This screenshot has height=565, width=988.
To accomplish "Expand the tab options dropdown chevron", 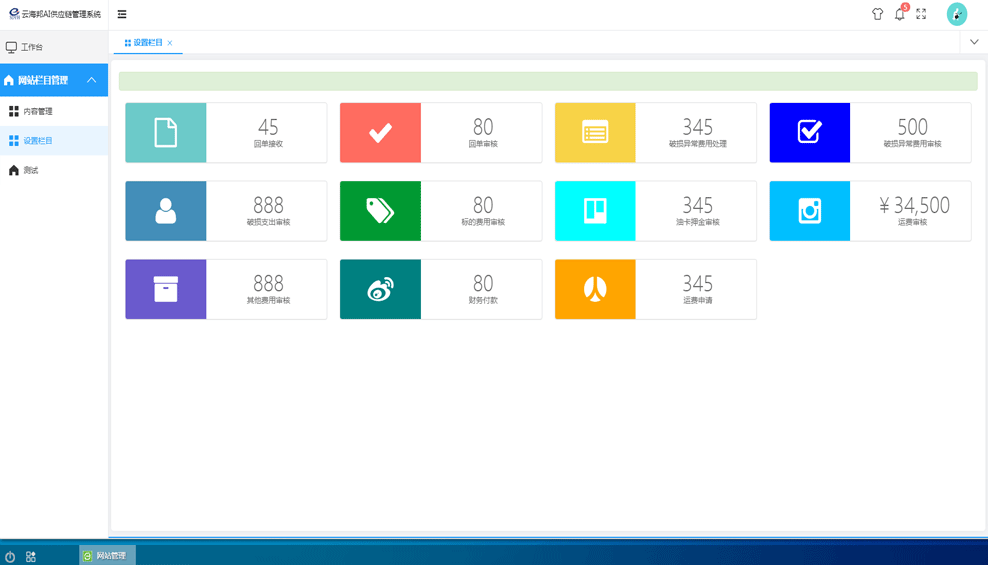I will [974, 42].
